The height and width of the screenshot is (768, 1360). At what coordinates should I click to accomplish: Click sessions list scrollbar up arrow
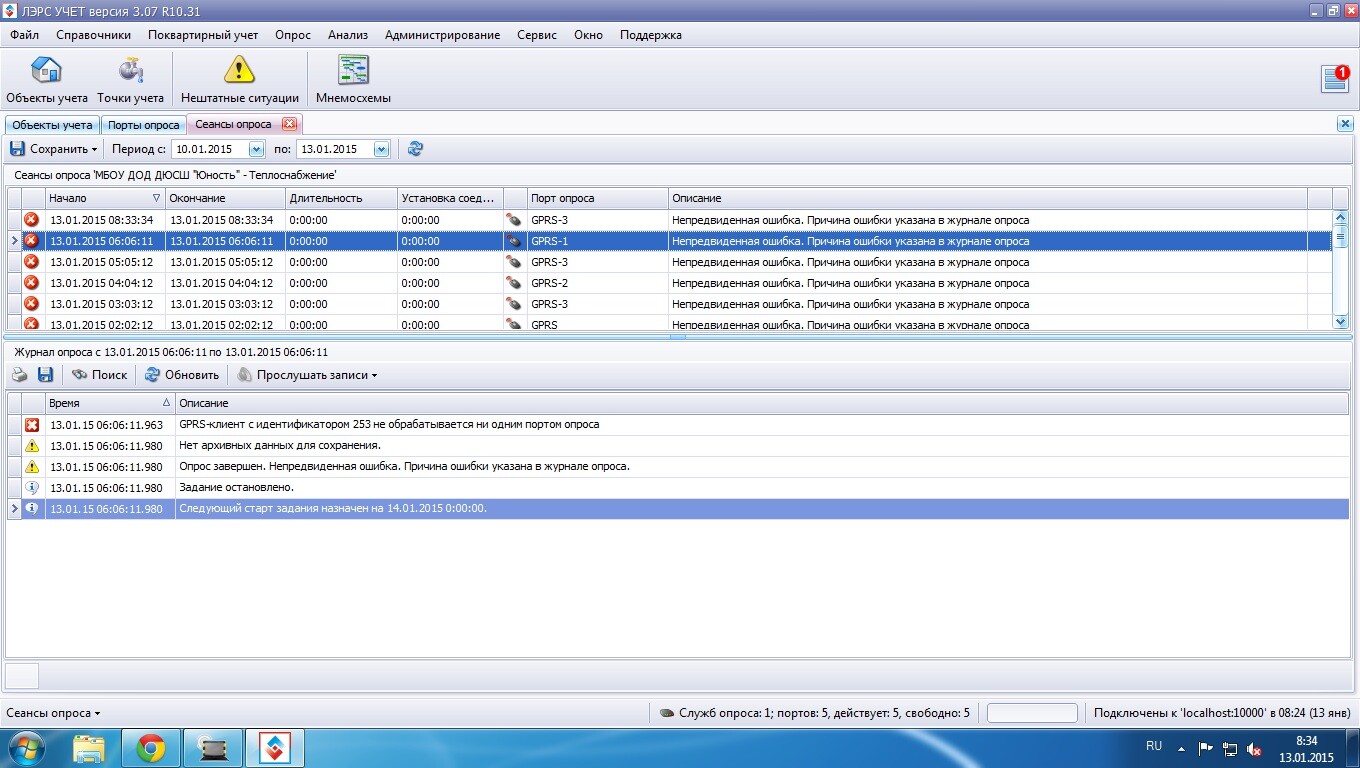[x=1341, y=217]
